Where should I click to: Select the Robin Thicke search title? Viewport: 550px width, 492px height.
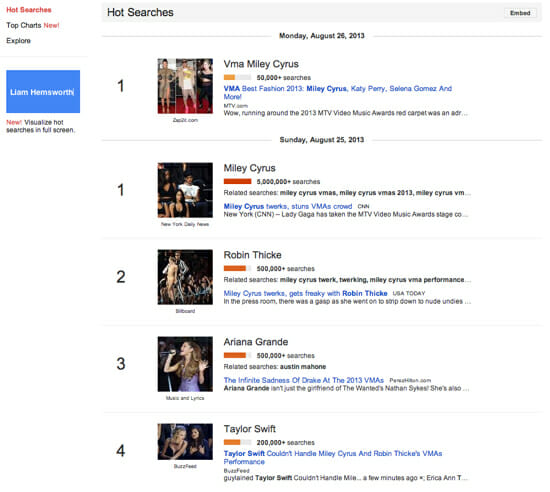(253, 255)
